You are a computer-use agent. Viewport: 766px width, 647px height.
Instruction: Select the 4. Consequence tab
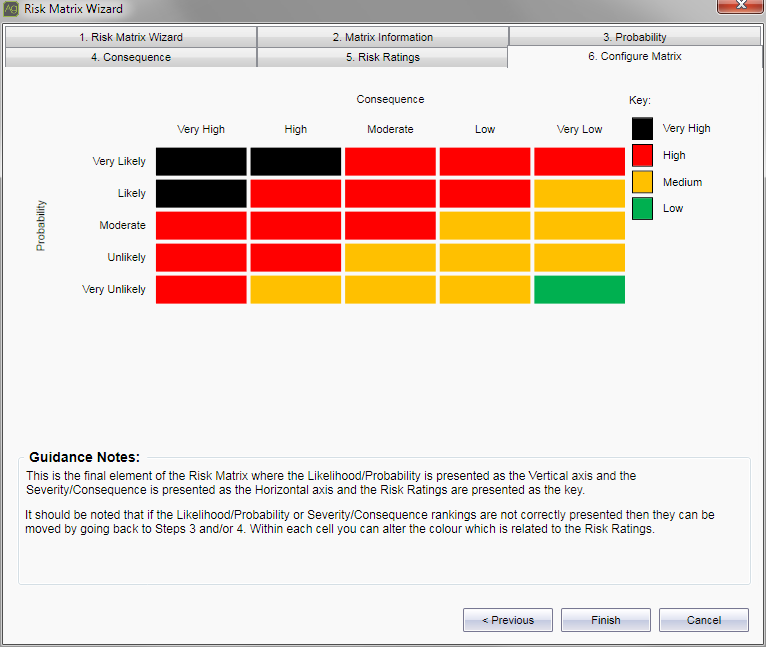tap(131, 57)
